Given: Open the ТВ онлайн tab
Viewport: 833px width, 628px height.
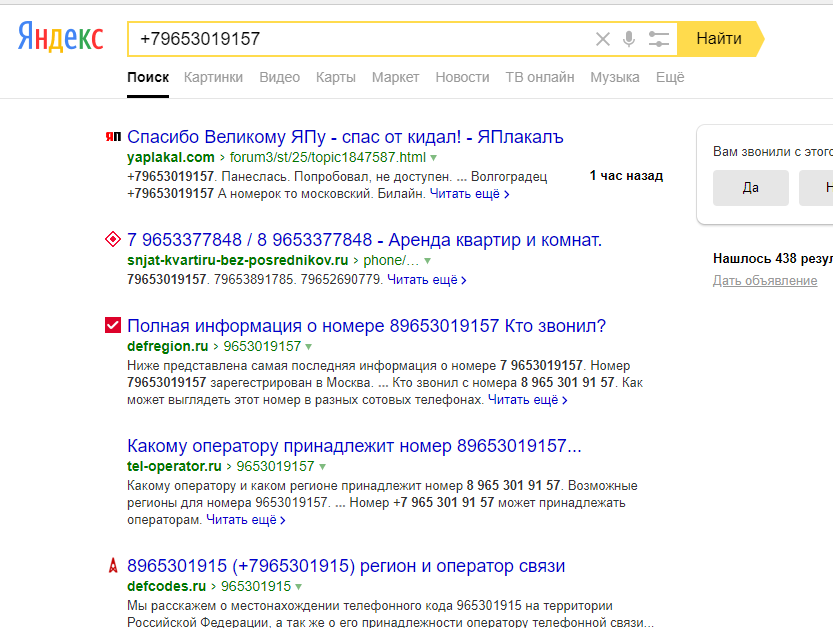Looking at the screenshot, I should (540, 78).
